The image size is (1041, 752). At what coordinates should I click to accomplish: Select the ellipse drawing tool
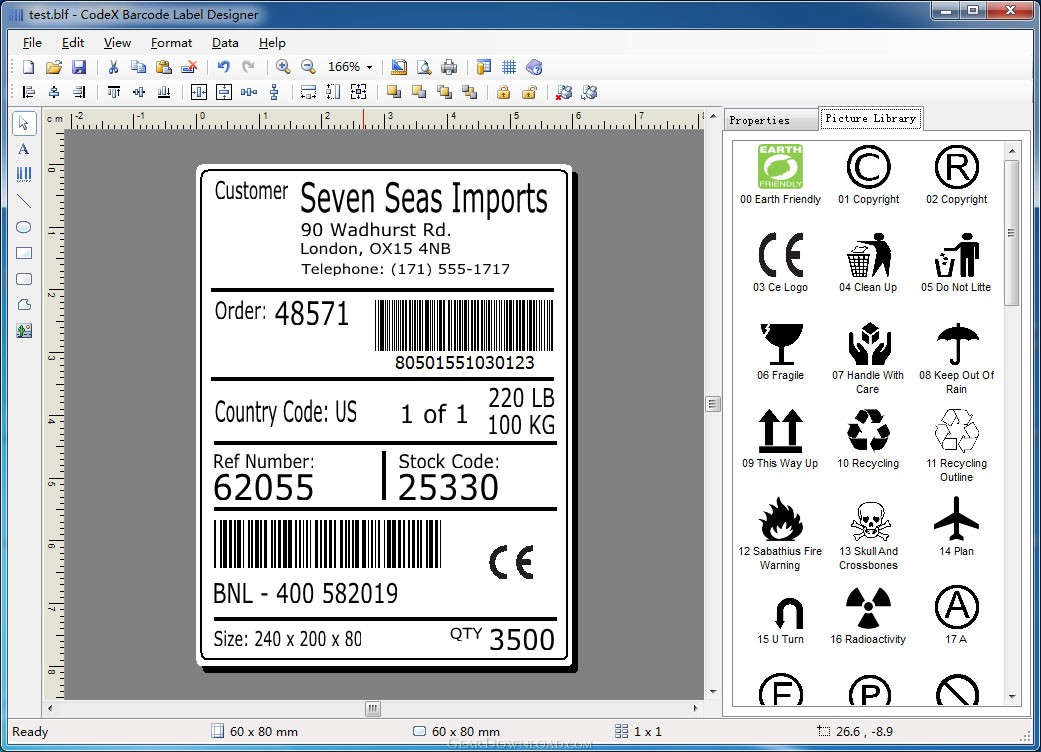click(24, 227)
